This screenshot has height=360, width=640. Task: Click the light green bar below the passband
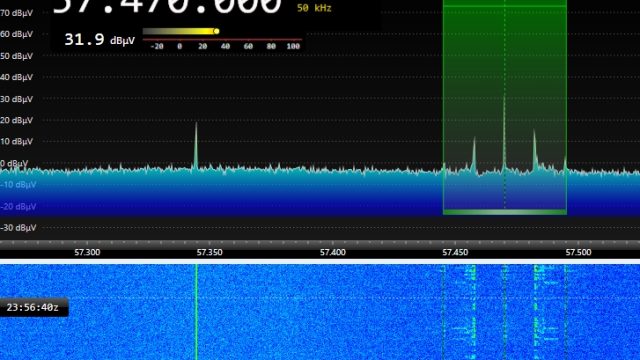pyautogui.click(x=504, y=212)
